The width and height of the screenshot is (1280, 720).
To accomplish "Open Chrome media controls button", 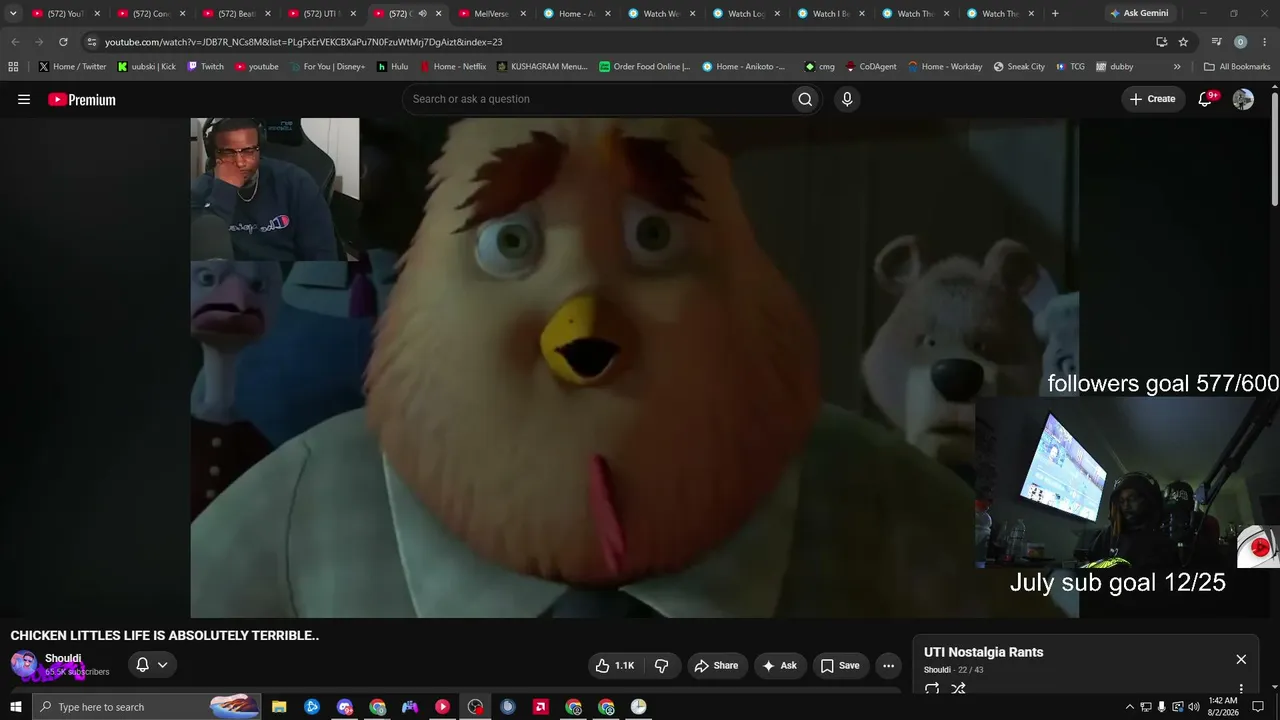I will click(x=1216, y=42).
